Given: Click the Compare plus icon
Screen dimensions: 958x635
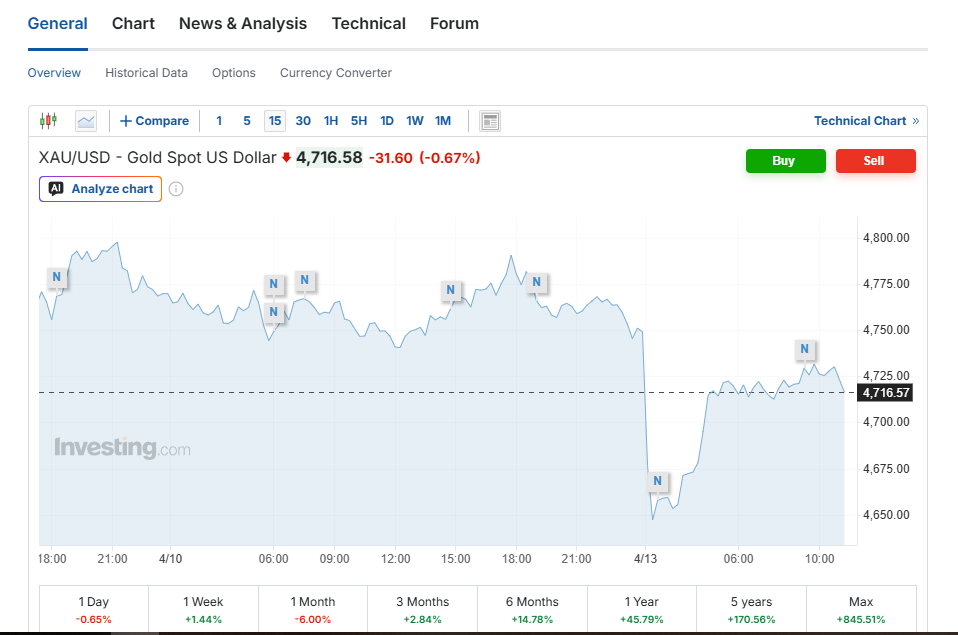Looking at the screenshot, I should (126, 121).
